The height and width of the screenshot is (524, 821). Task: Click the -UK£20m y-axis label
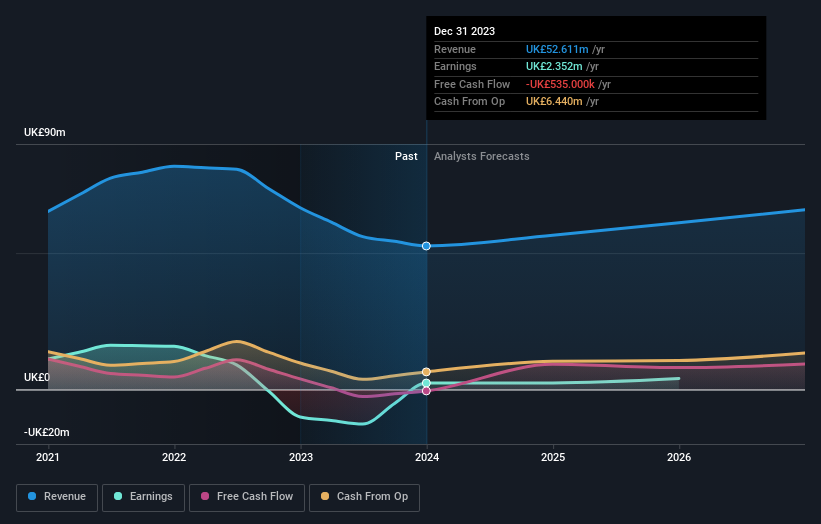[x=47, y=432]
